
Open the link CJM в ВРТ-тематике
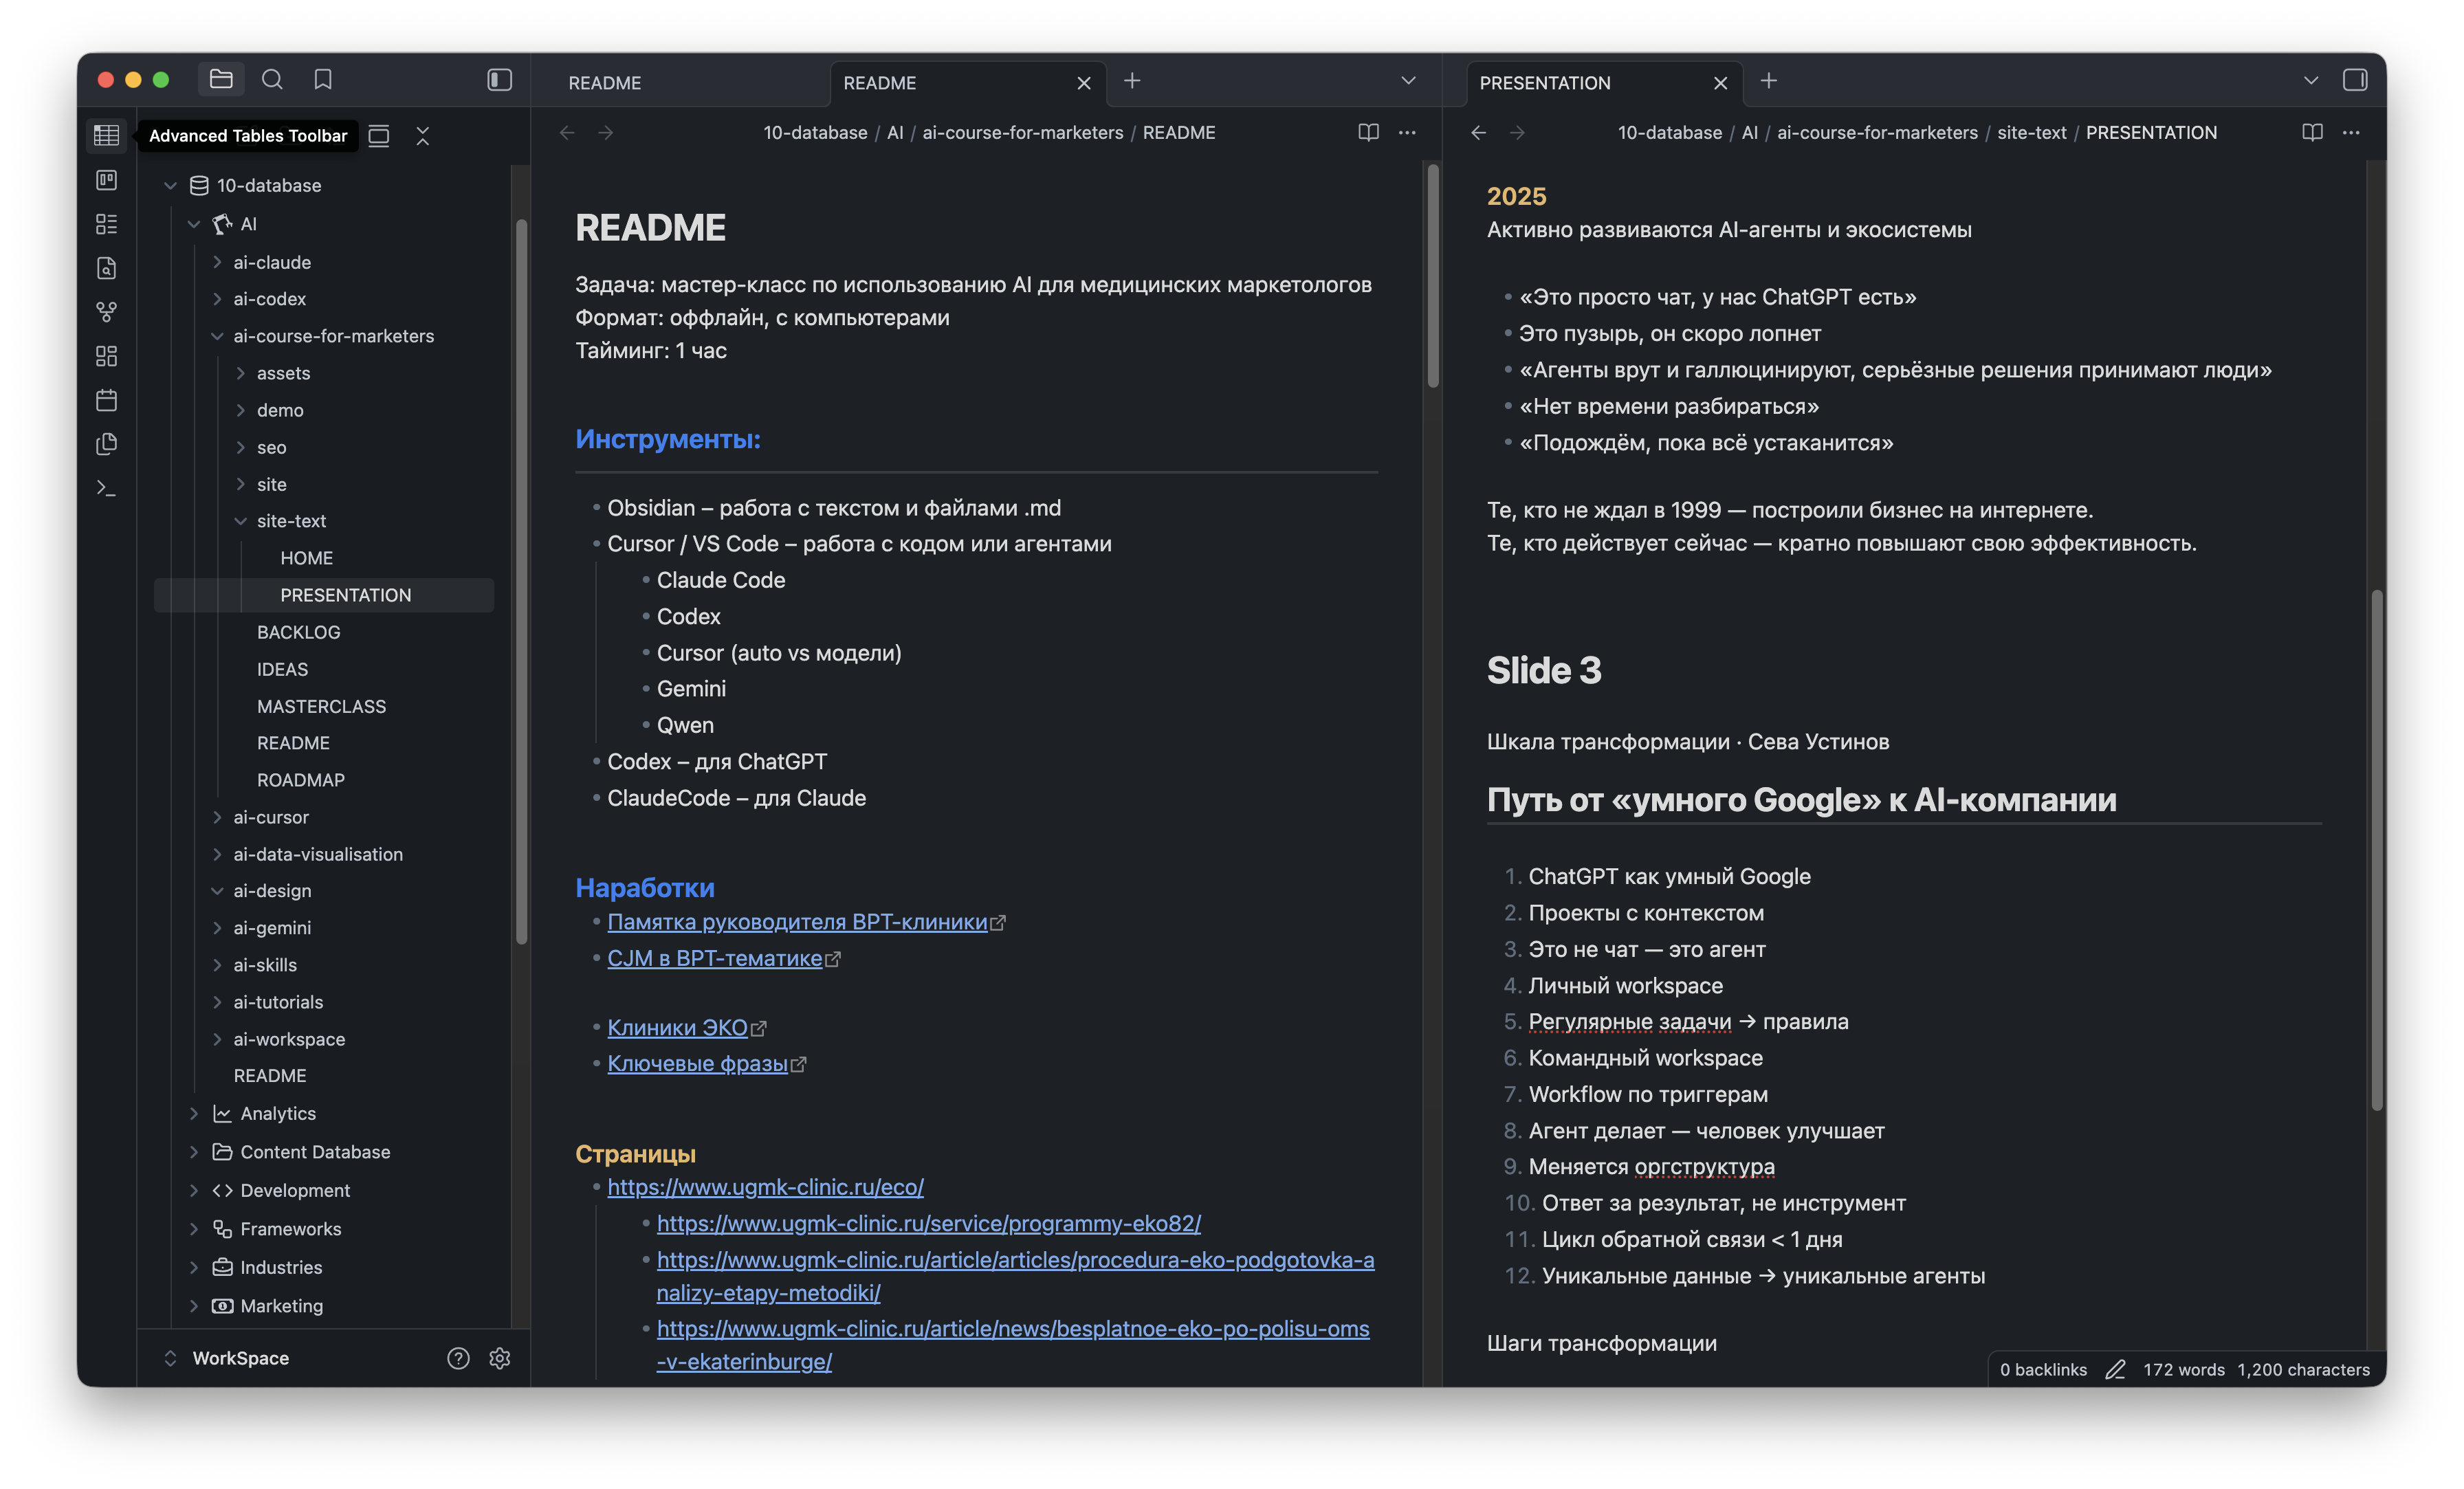point(715,958)
